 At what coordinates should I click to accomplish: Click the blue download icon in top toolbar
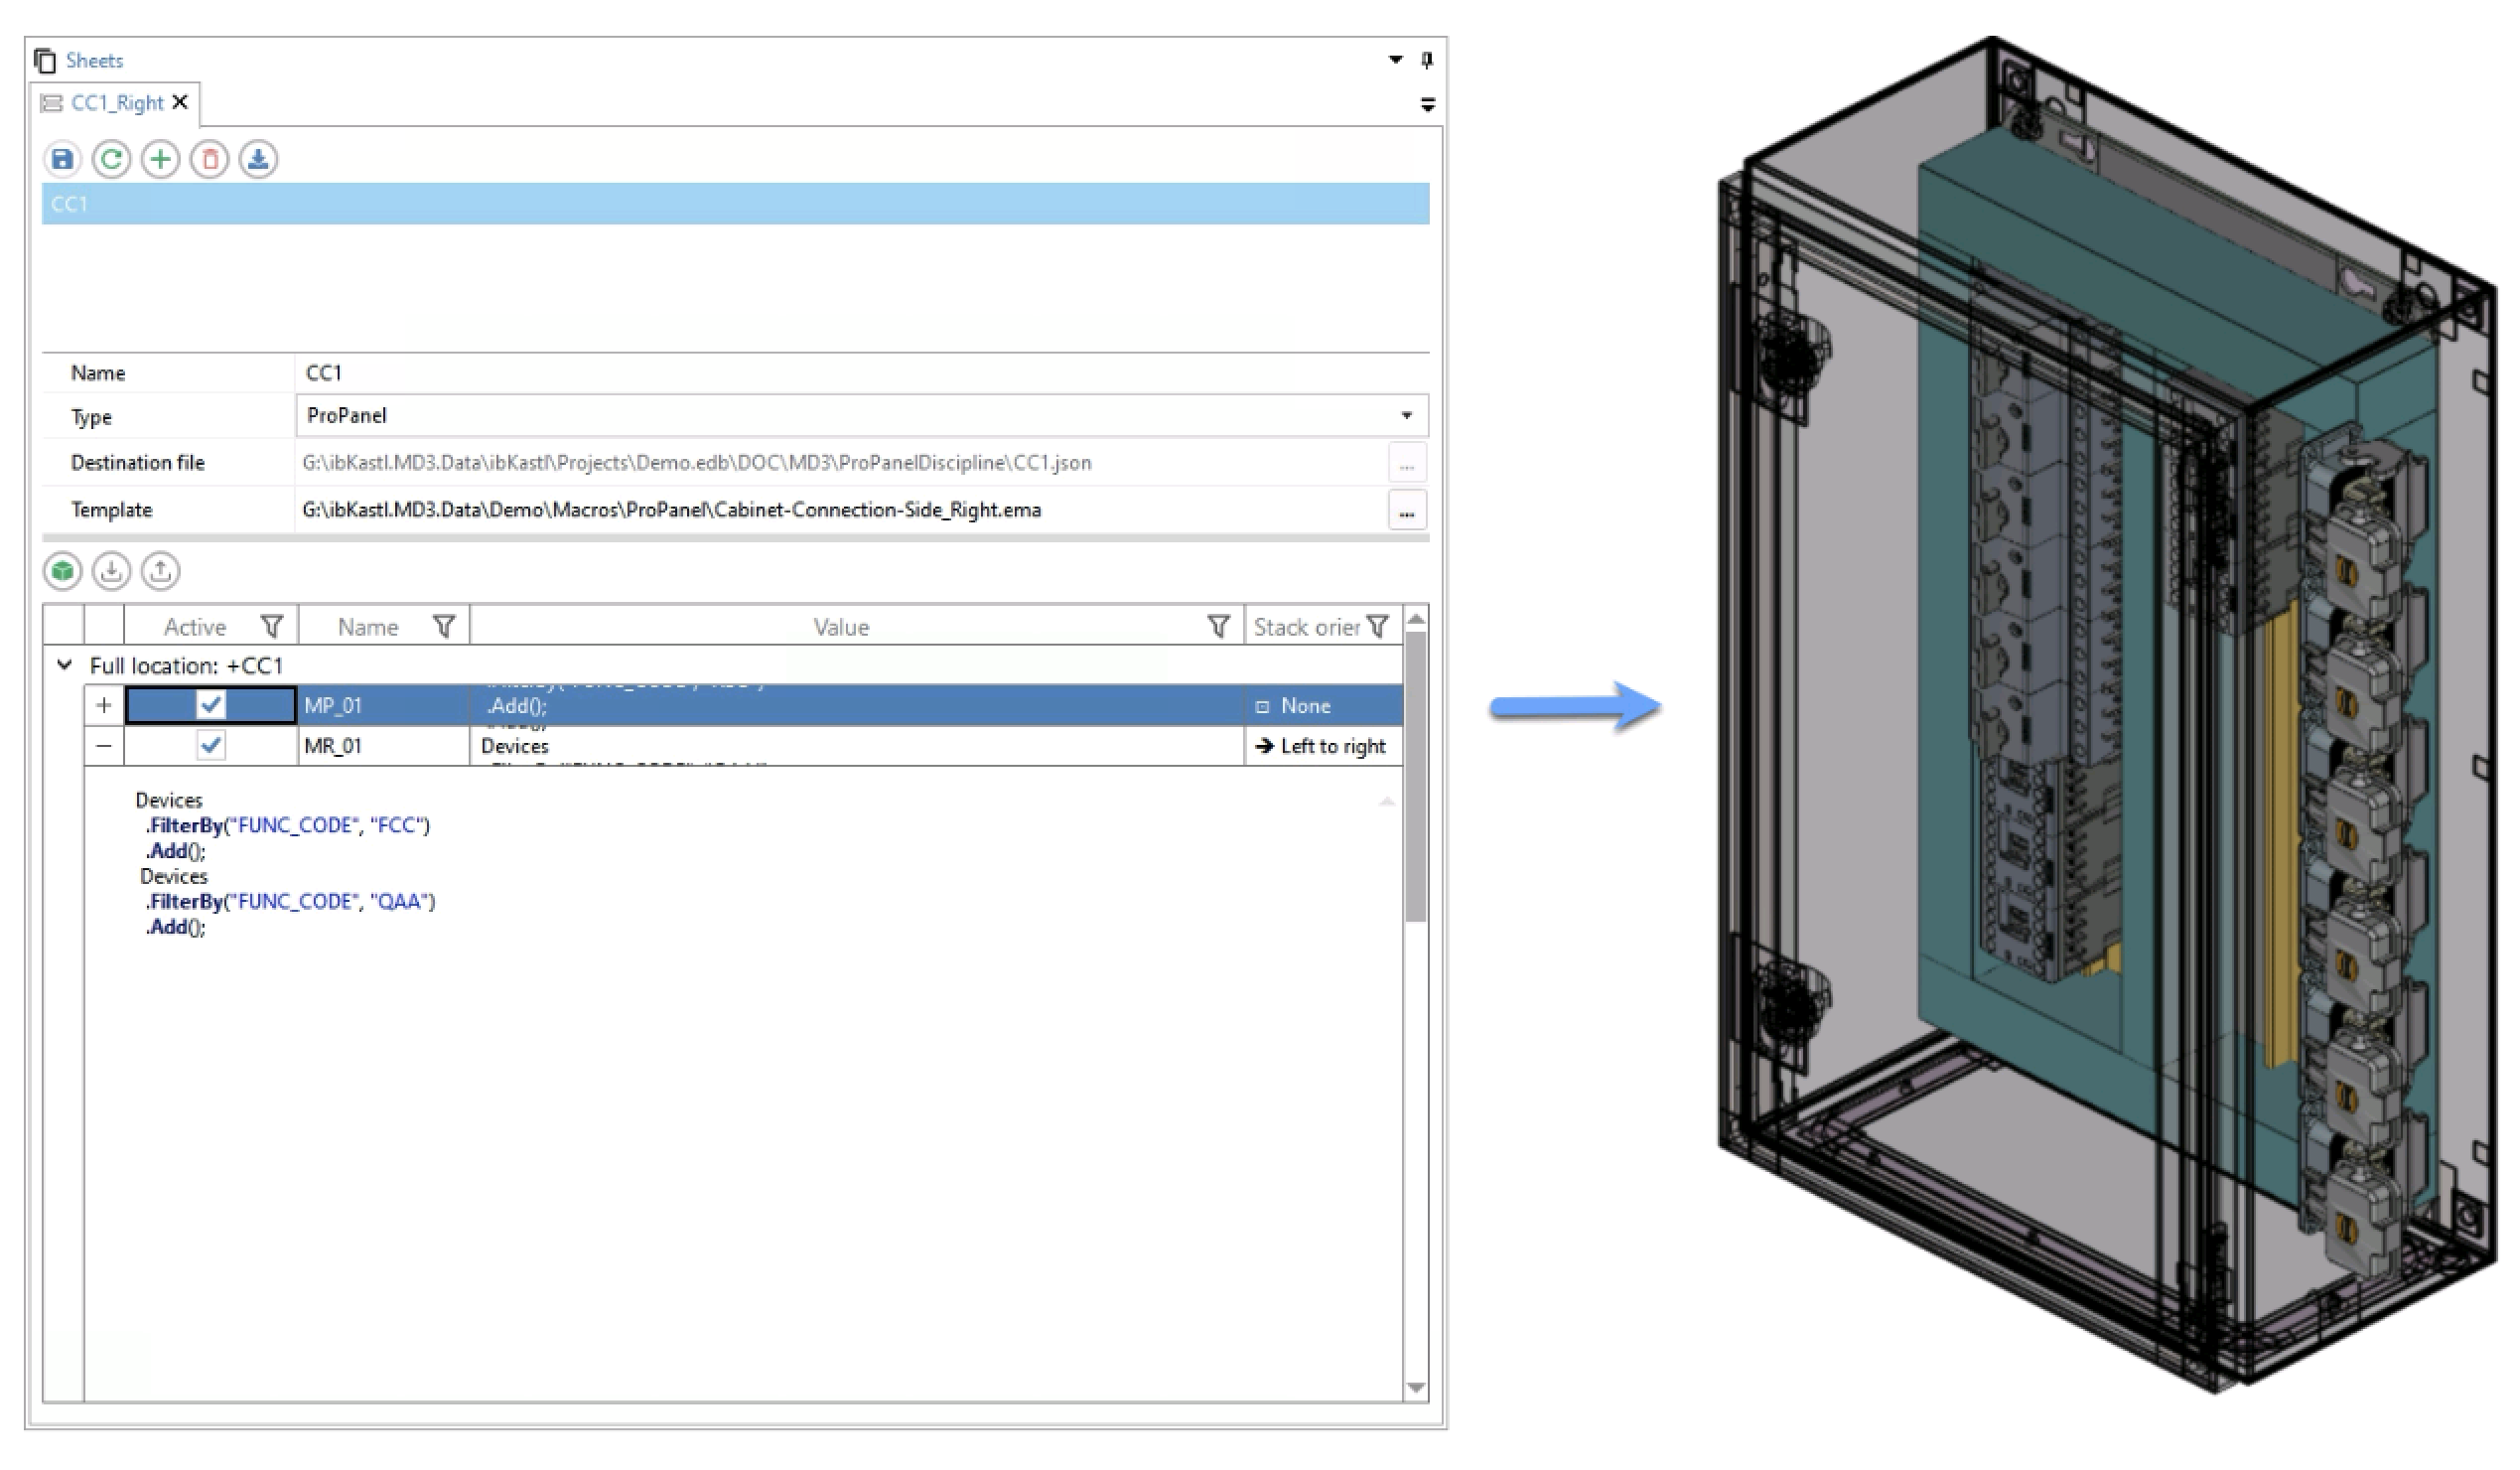click(x=258, y=159)
